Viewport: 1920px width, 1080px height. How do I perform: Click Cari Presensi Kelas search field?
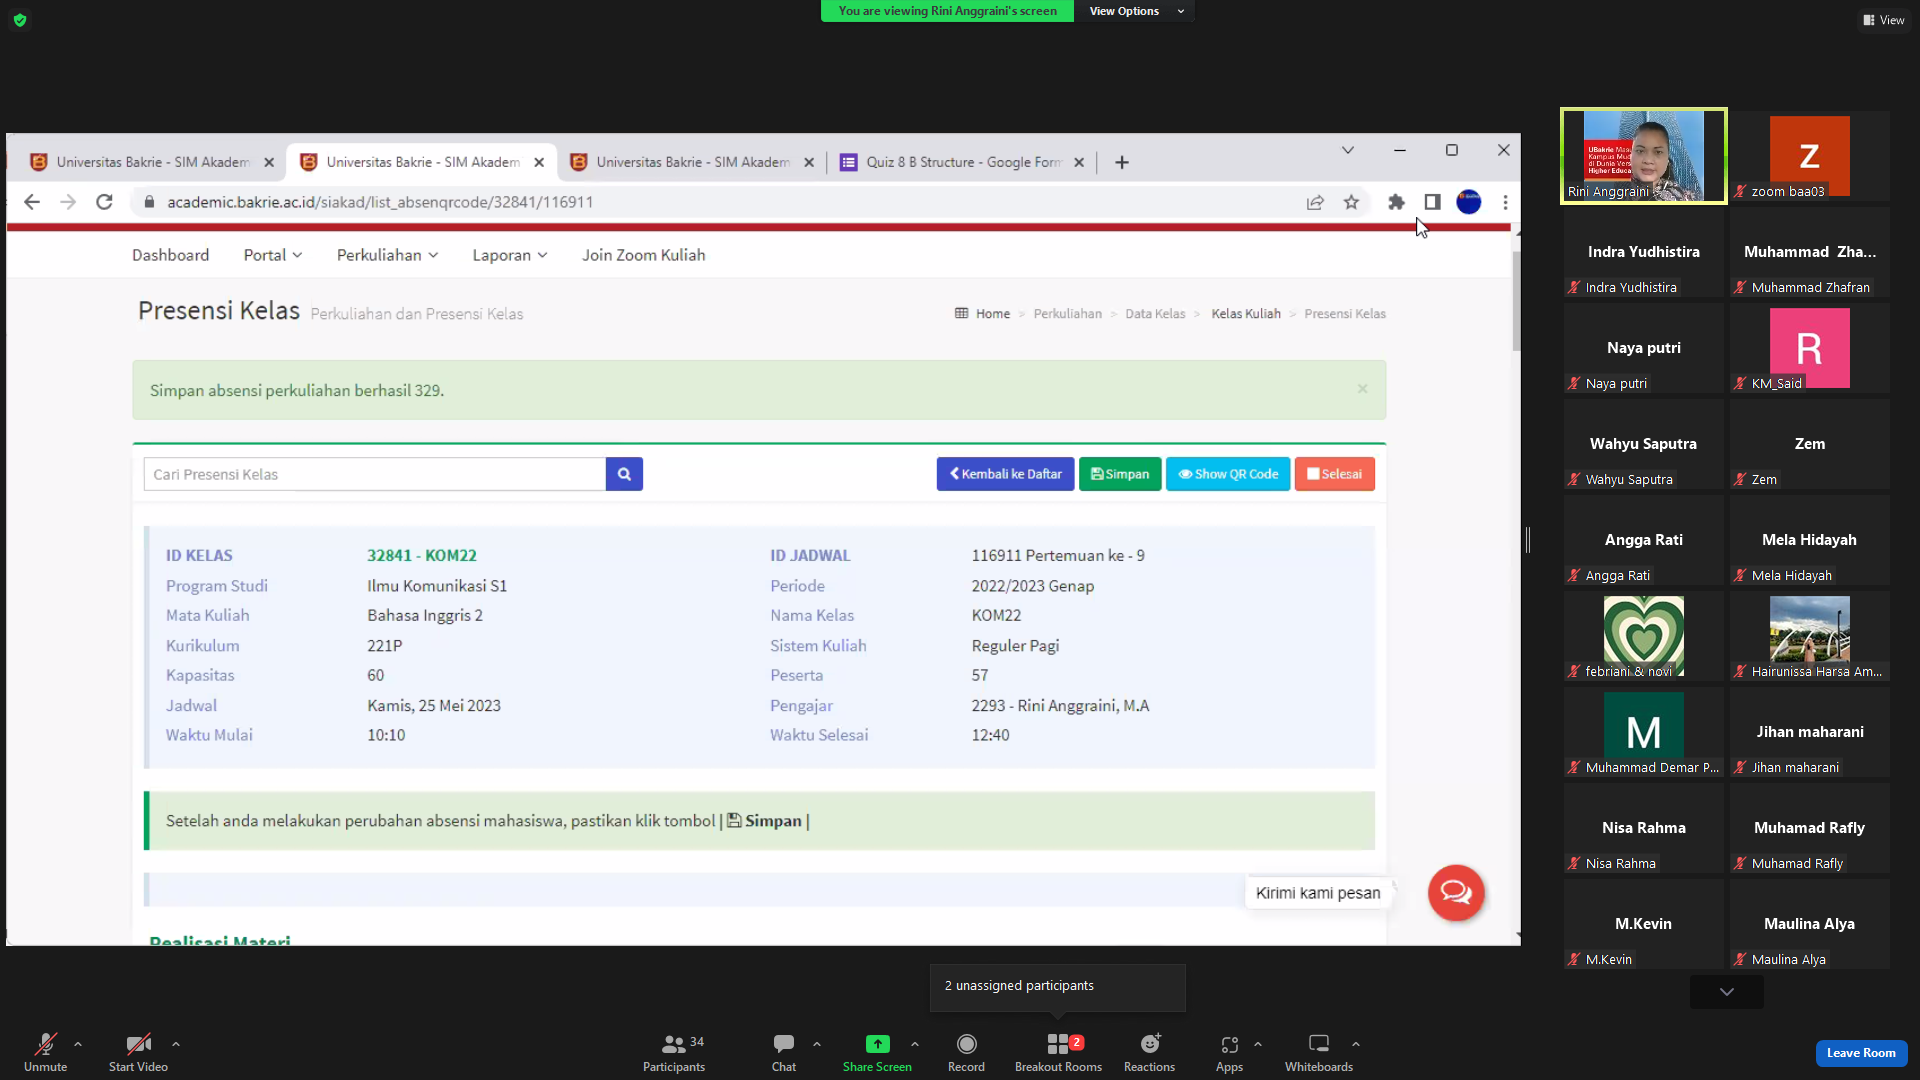point(375,474)
